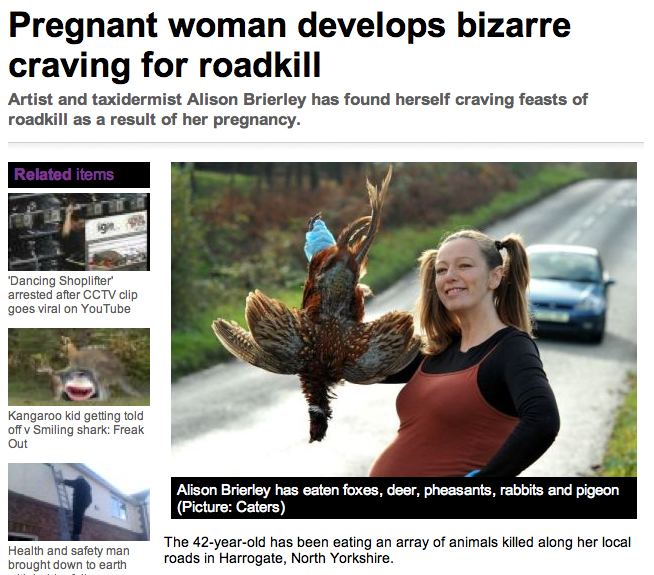Click the word 'roadkill' in the headline

259,65
